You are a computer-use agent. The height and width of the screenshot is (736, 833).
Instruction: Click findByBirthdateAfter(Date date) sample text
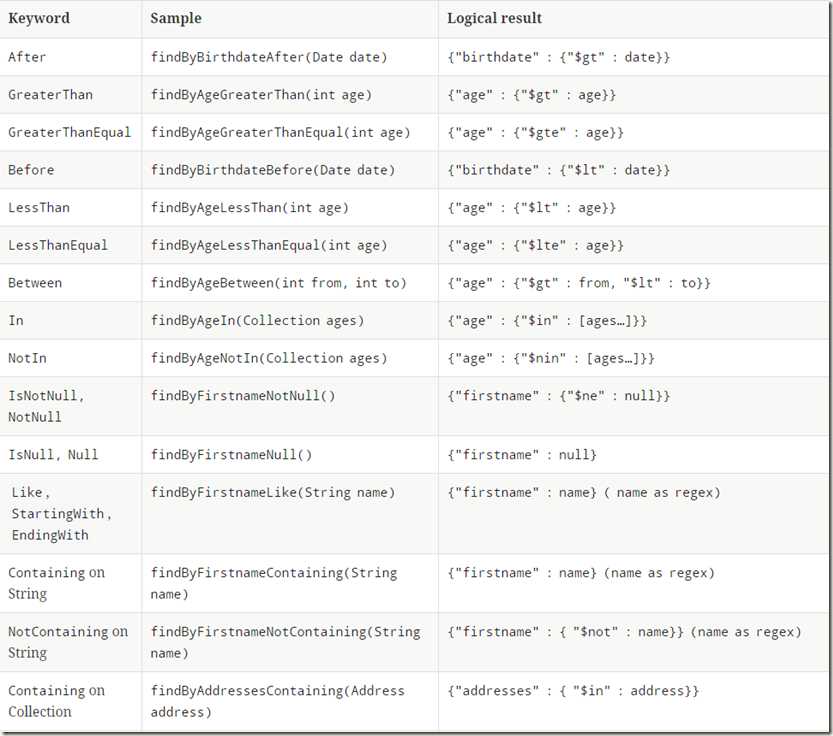[269, 57]
